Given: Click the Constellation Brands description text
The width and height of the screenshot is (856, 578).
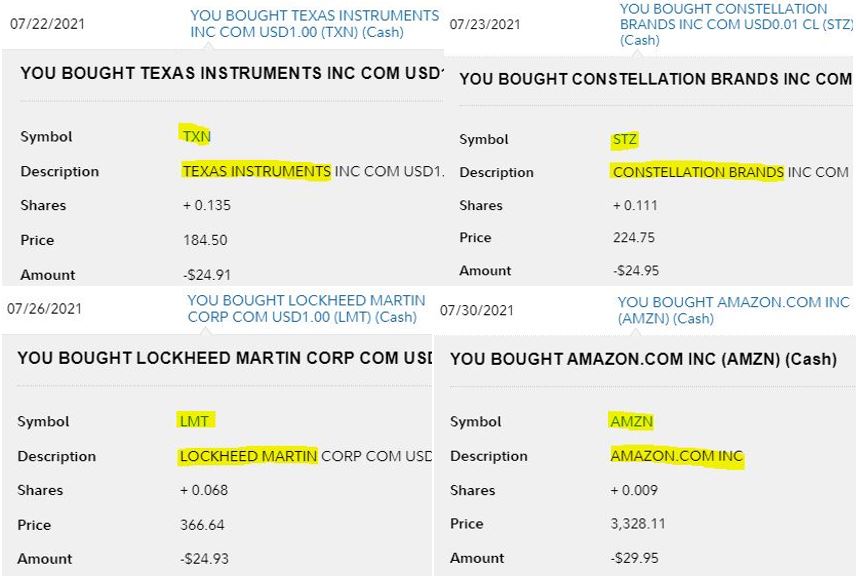Looking at the screenshot, I should (731, 172).
